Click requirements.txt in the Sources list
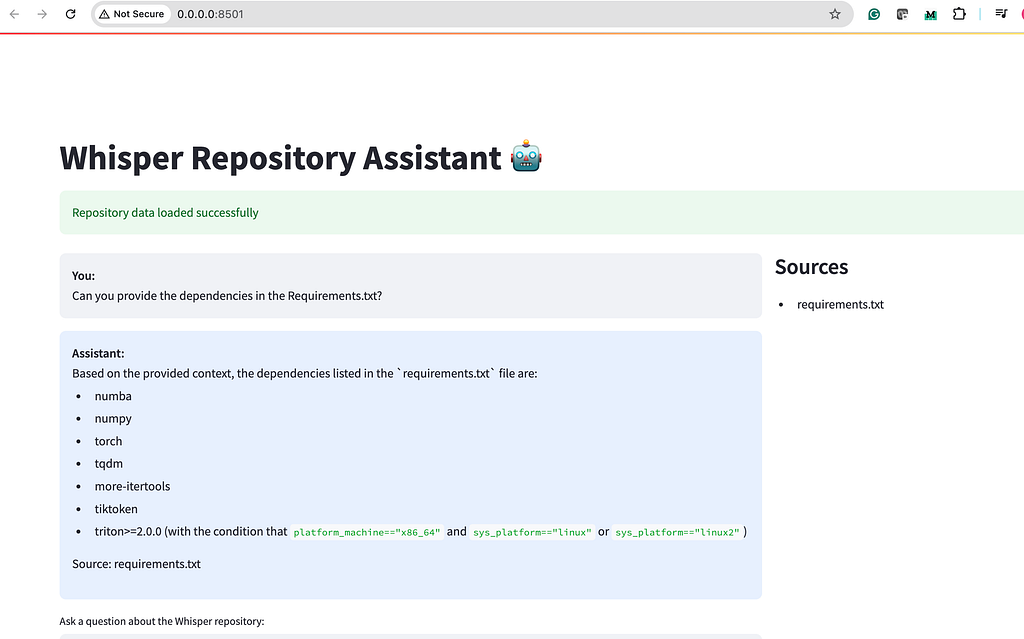Screen dimensions: 1024x639 pos(840,304)
